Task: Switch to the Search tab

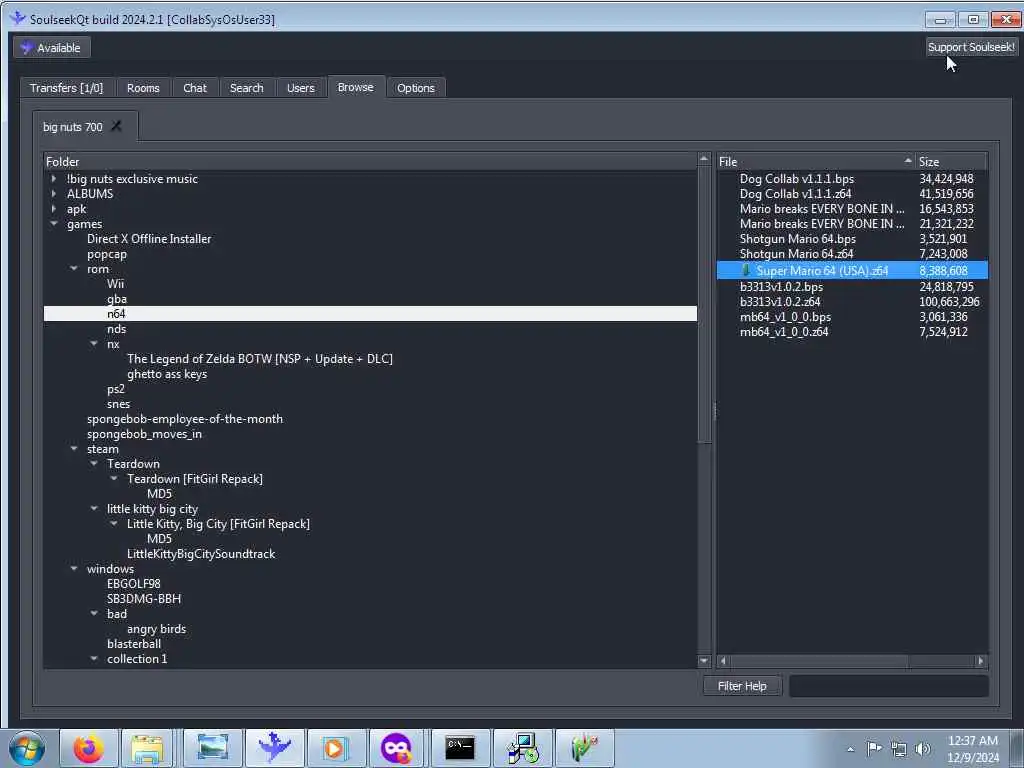Action: coord(246,88)
